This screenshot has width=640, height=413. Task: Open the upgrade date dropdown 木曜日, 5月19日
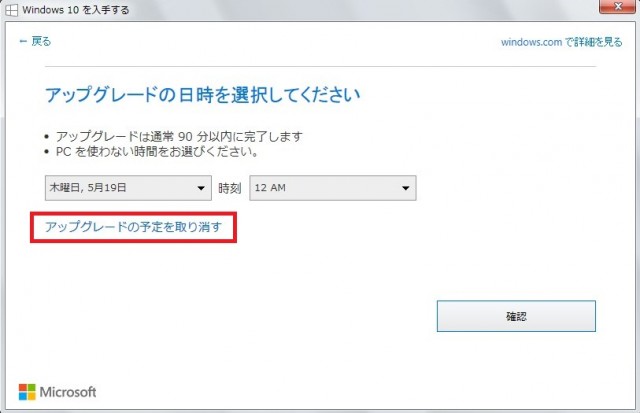click(x=128, y=188)
